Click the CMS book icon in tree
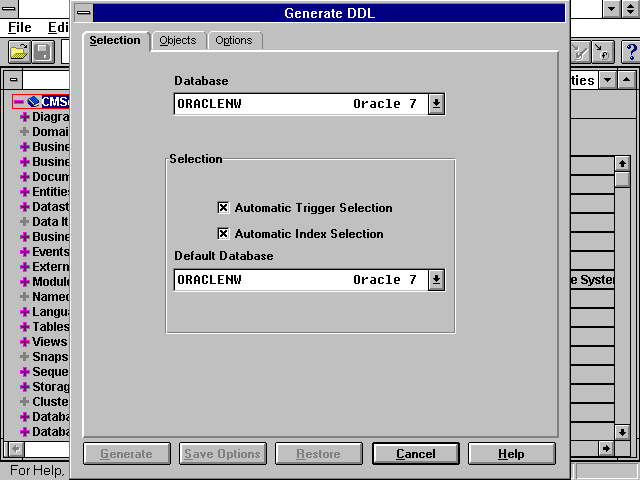Image resolution: width=640 pixels, height=480 pixels. coord(33,102)
